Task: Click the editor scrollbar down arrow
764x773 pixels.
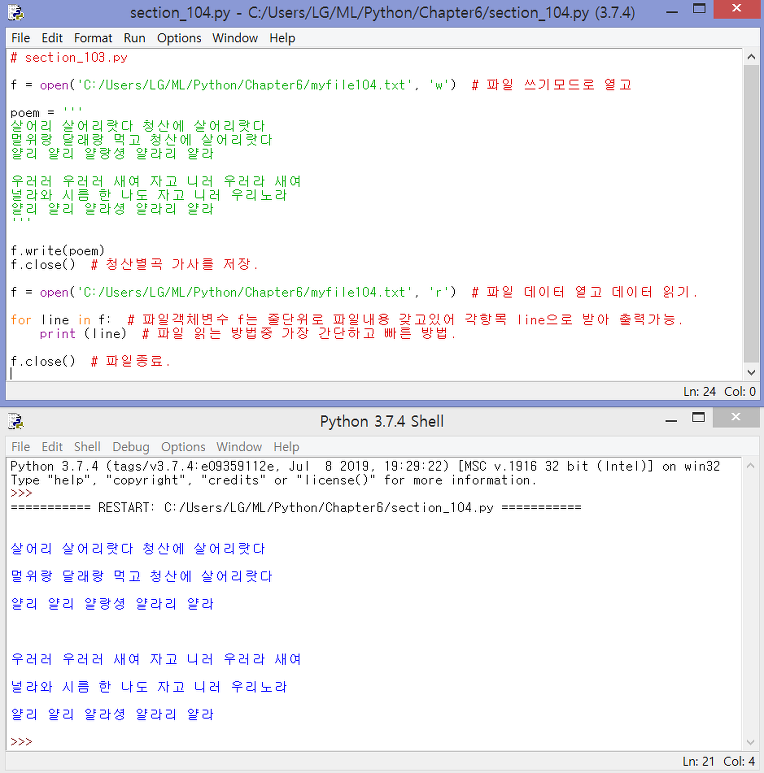Action: pyautogui.click(x=751, y=373)
